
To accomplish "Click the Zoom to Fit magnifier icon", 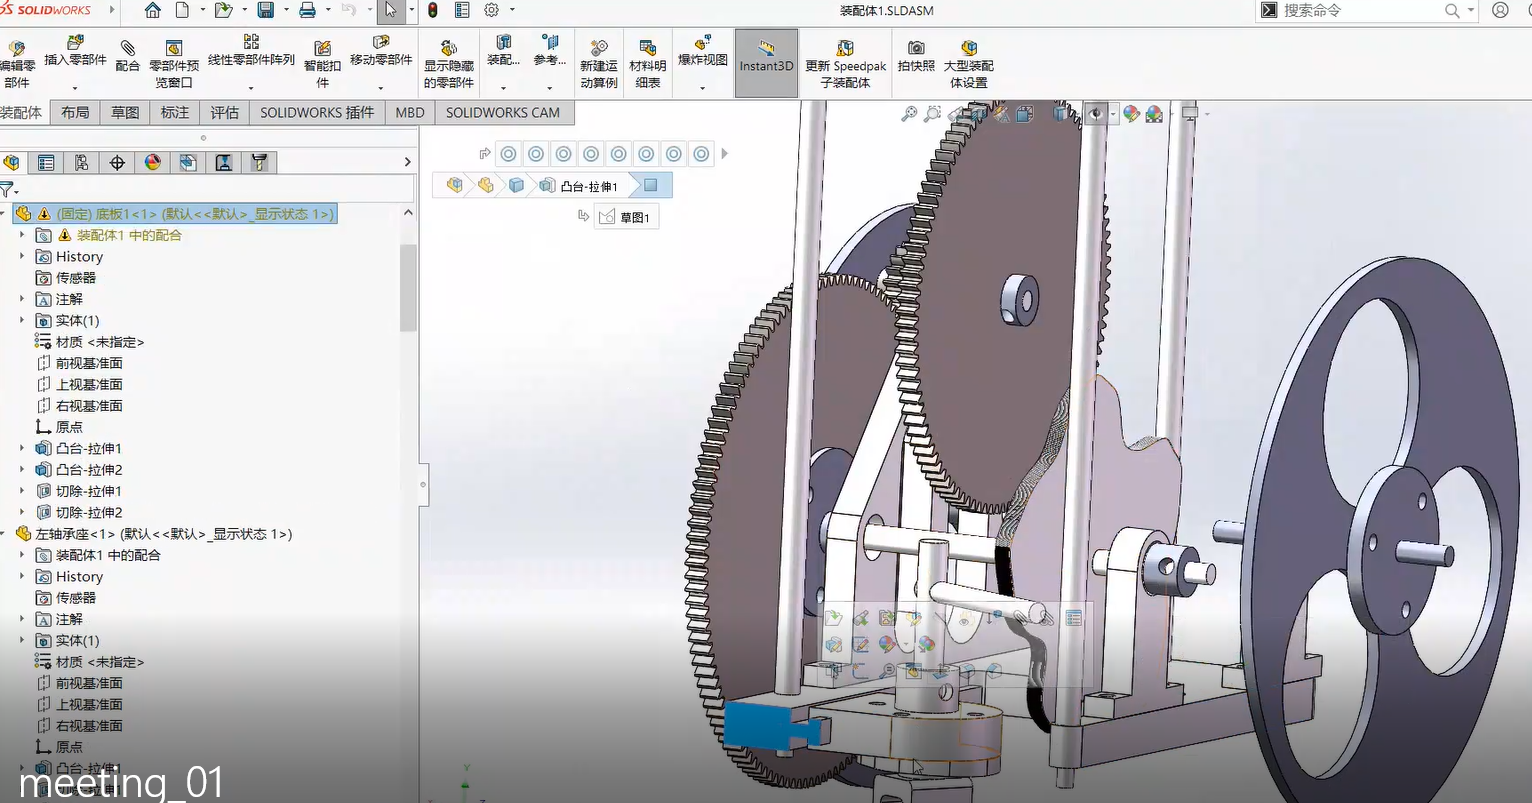I will coord(909,115).
